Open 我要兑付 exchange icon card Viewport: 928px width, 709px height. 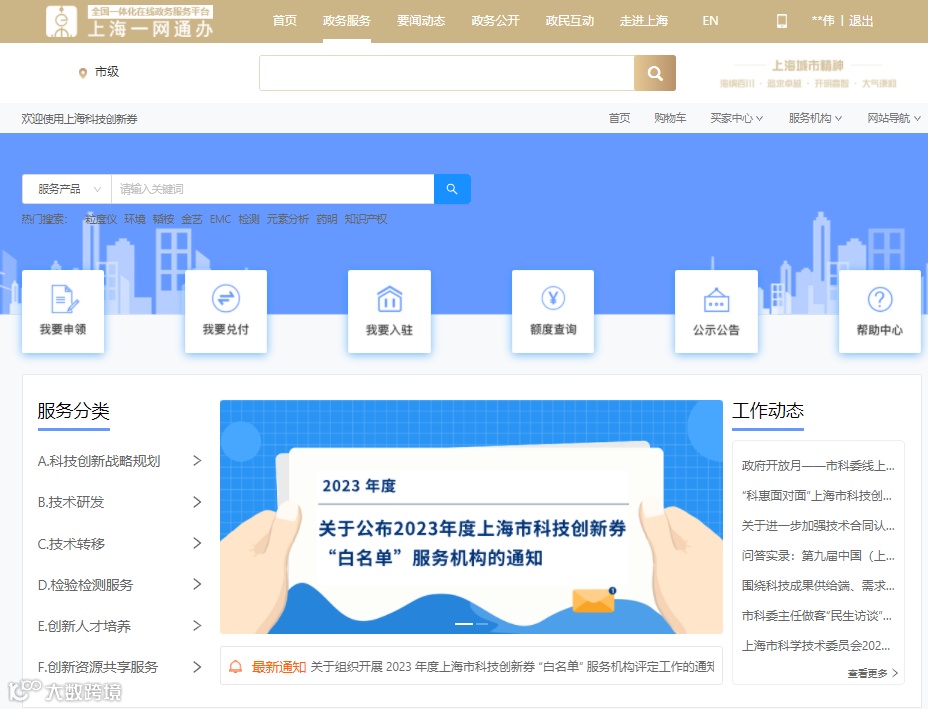coord(226,311)
